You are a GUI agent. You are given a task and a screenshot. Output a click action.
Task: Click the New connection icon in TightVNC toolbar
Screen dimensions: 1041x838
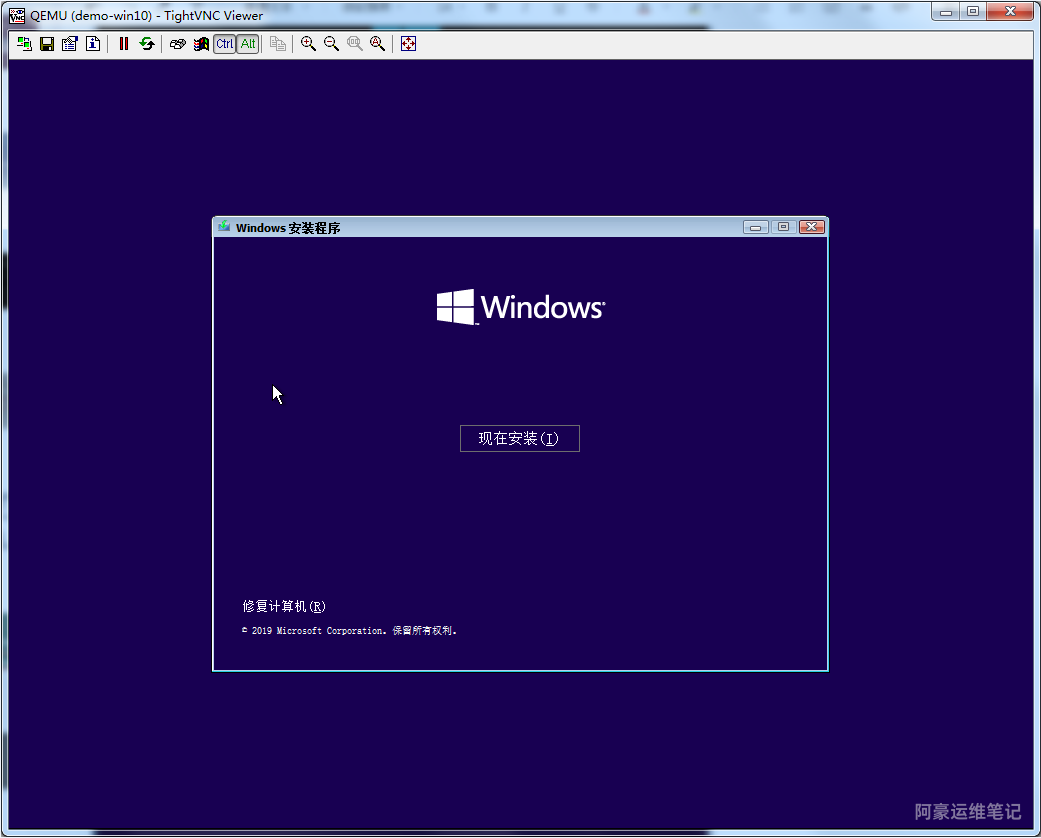tap(25, 44)
